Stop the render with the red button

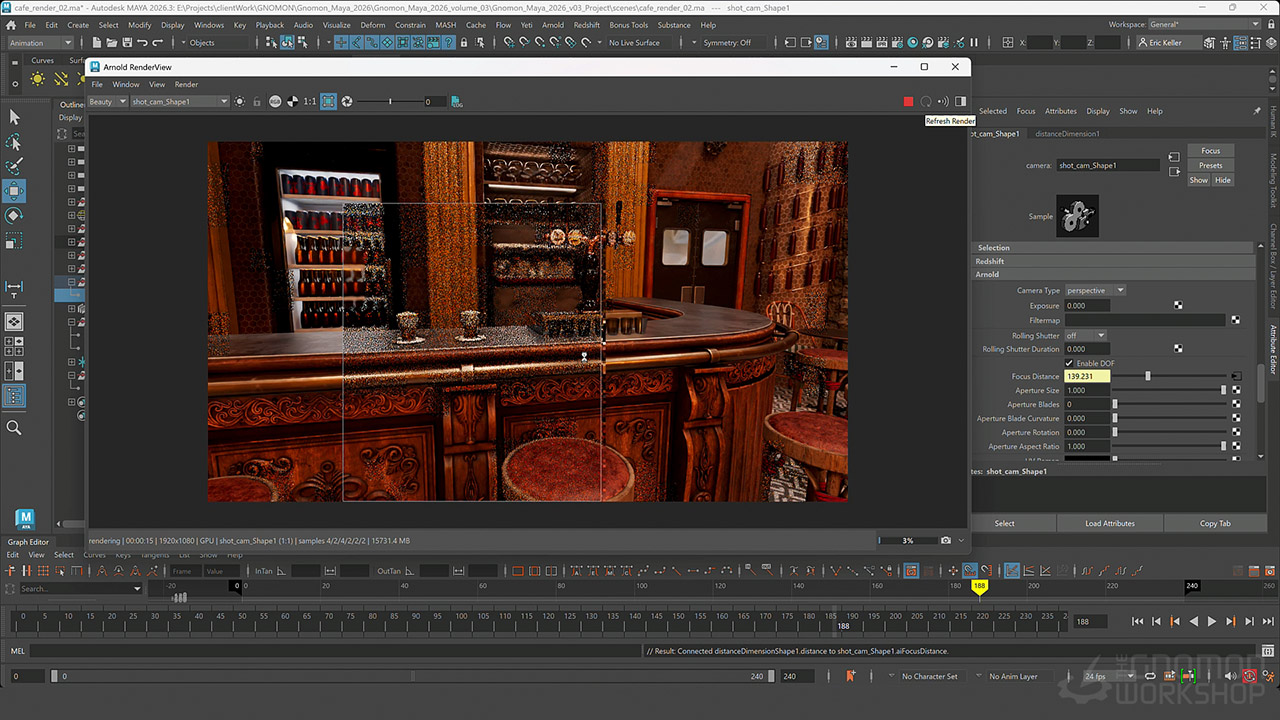908,101
